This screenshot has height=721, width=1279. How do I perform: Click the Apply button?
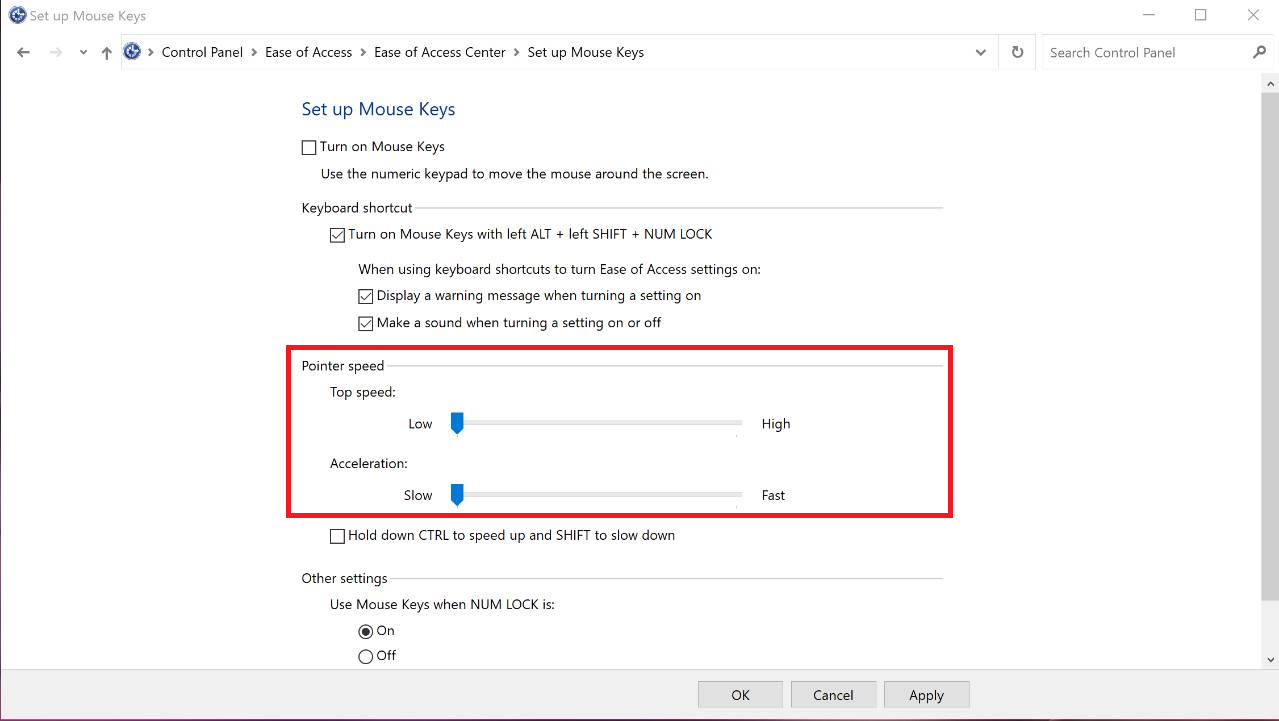point(926,695)
